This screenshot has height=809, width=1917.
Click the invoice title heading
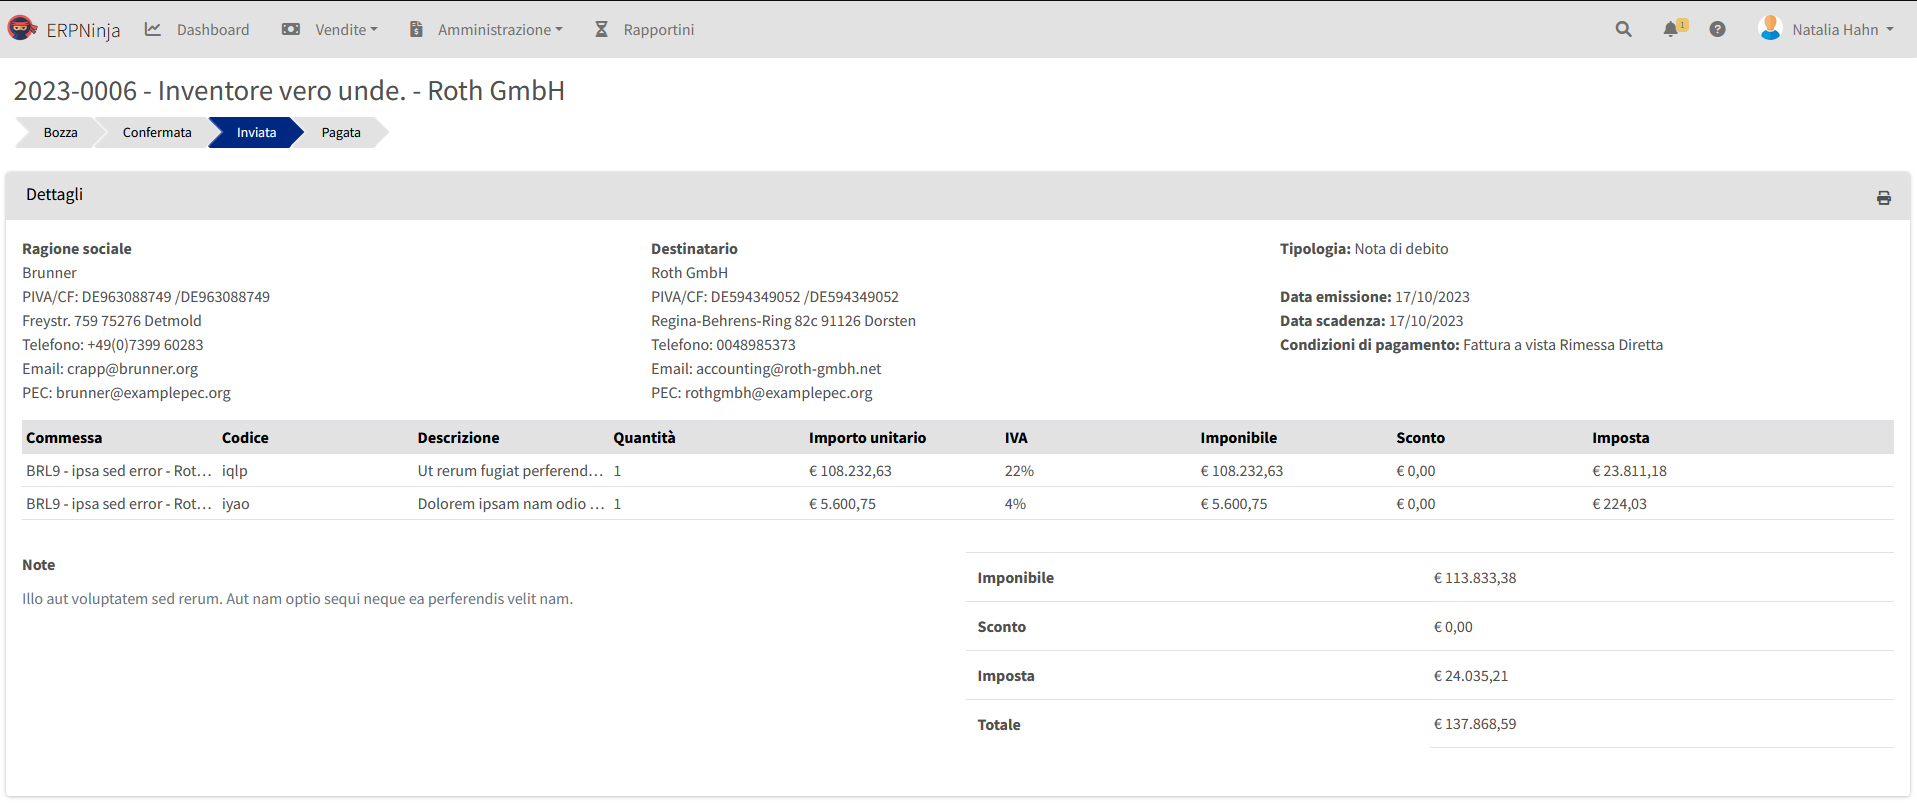[x=289, y=91]
